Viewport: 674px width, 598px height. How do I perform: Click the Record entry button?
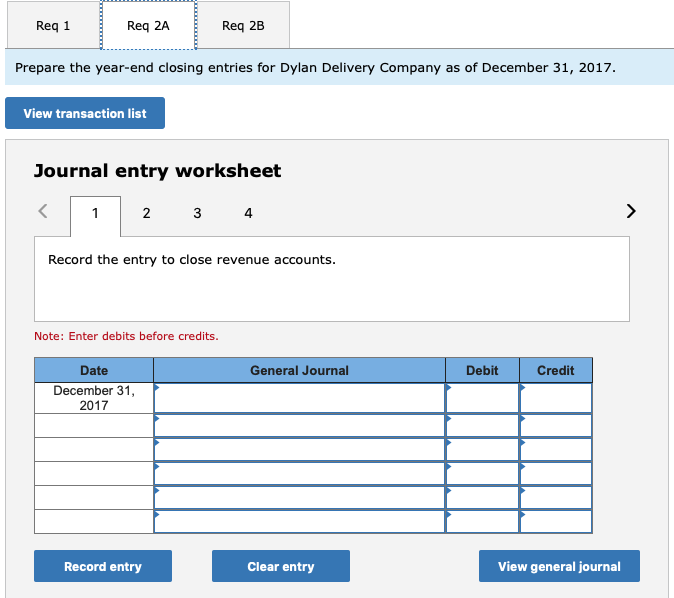[x=103, y=566]
